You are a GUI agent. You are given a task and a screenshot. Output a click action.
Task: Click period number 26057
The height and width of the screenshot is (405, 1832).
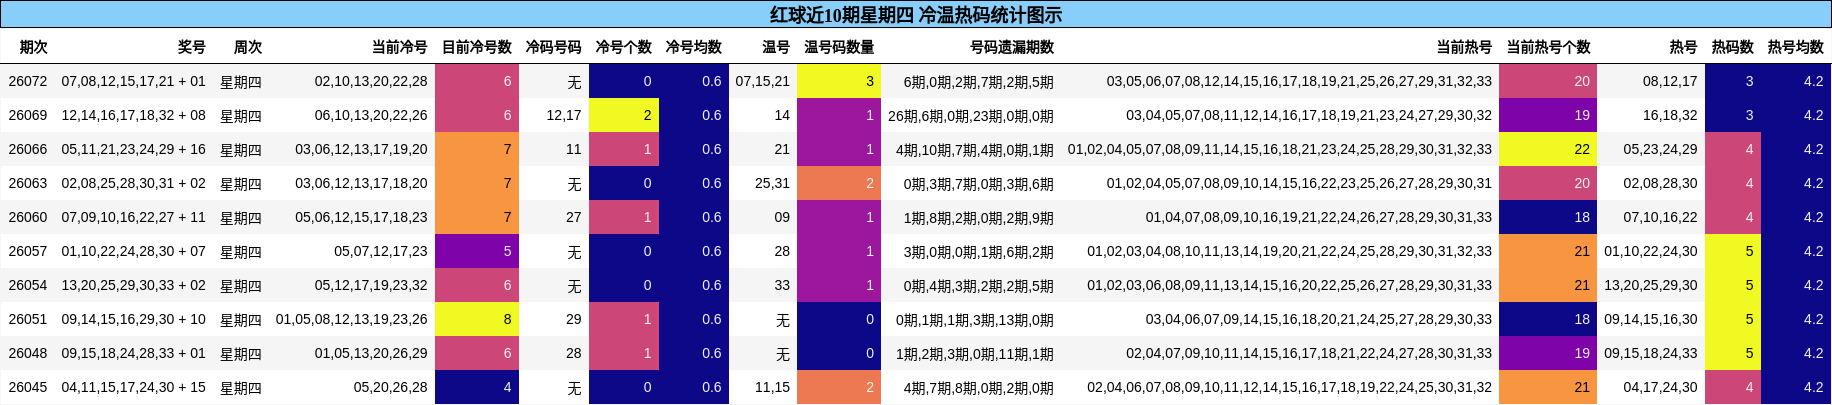(28, 251)
